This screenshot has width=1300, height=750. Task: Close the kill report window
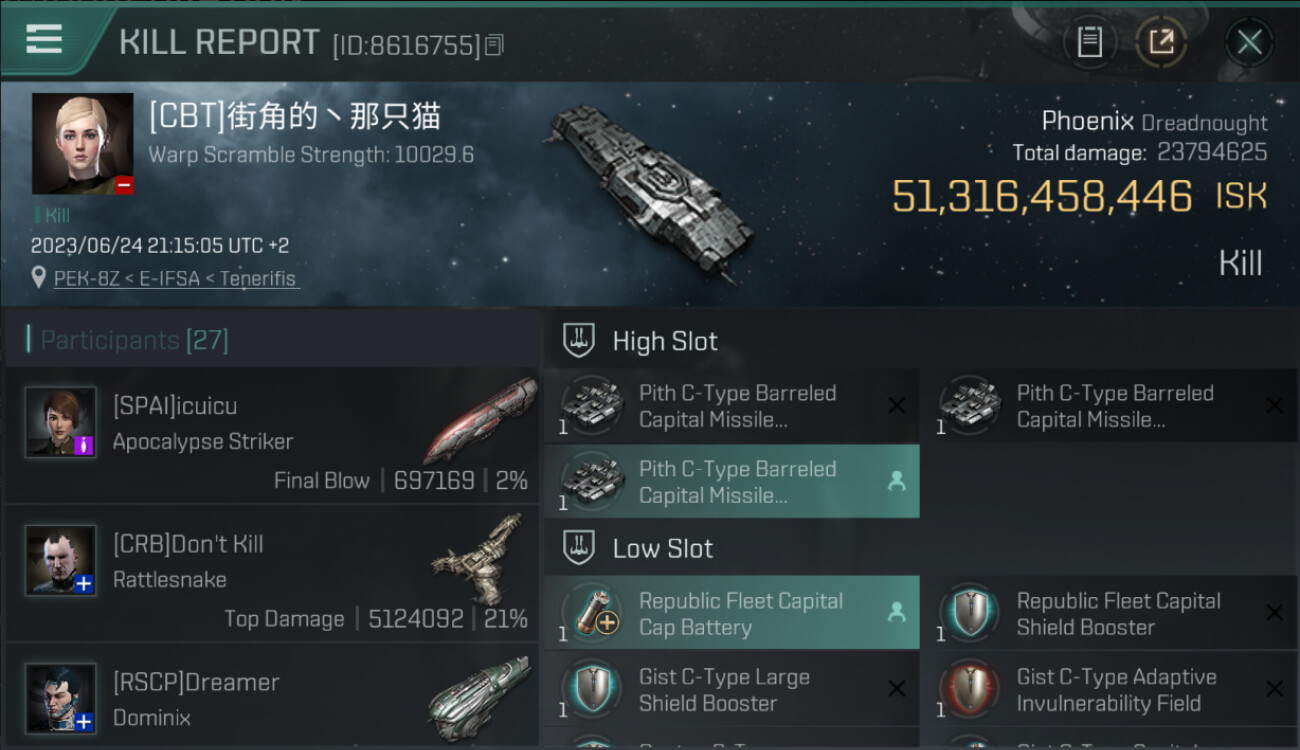point(1248,42)
